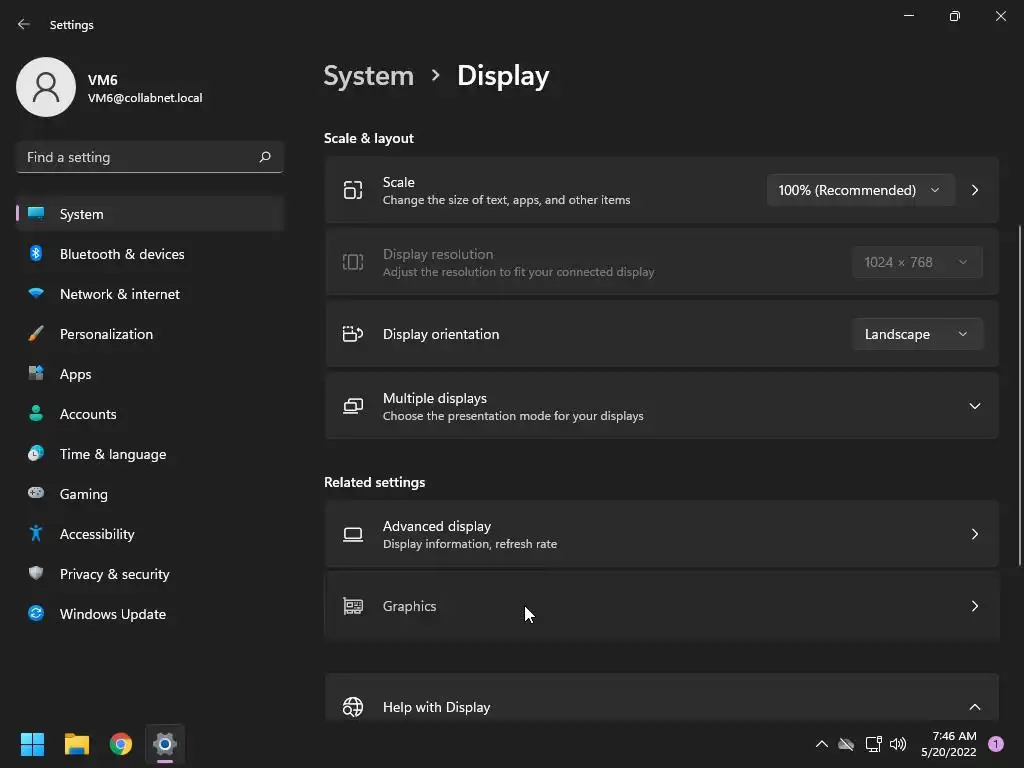Click the Accounts sidebar entry
1024x768 pixels.
coord(150,413)
